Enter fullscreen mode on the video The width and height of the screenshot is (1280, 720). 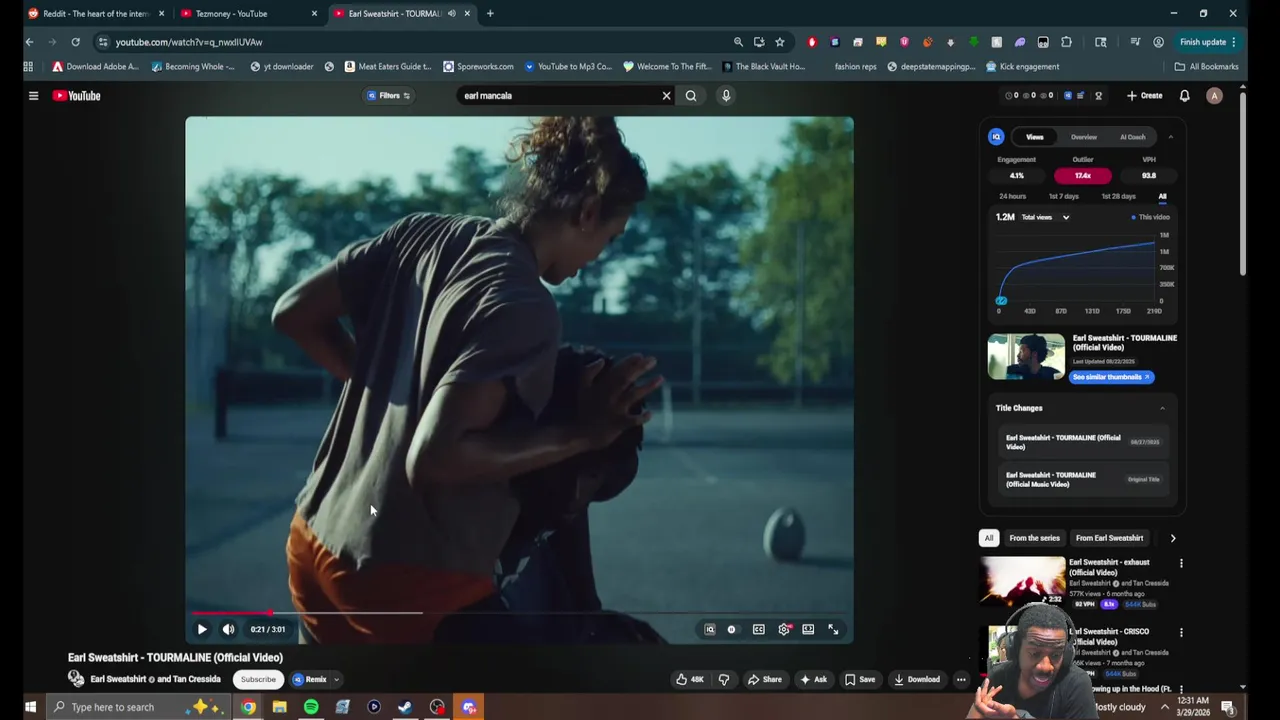(833, 629)
